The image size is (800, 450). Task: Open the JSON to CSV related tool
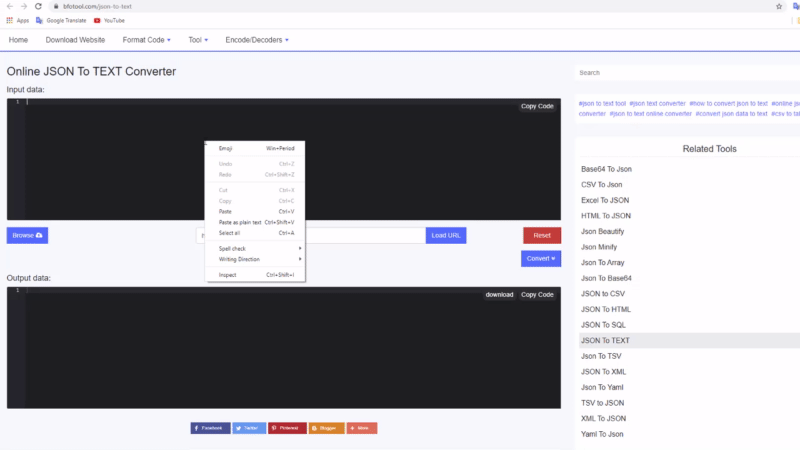pos(603,294)
